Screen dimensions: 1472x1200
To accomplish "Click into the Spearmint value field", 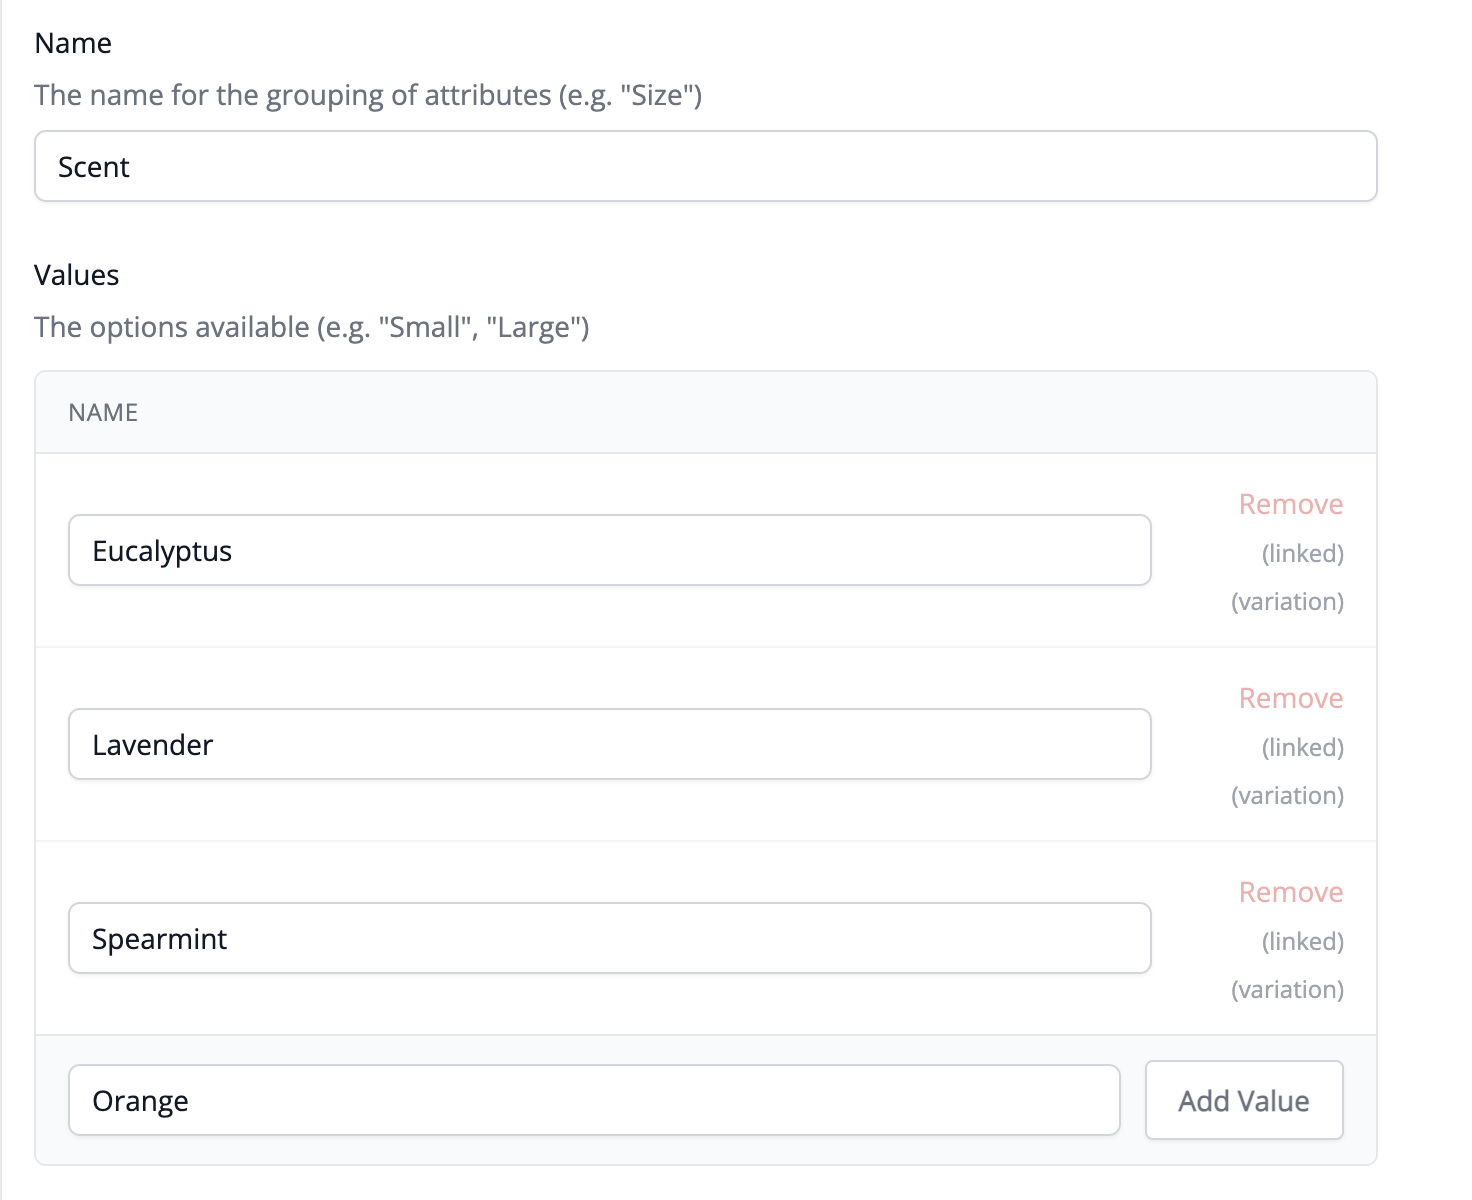I will [x=610, y=938].
